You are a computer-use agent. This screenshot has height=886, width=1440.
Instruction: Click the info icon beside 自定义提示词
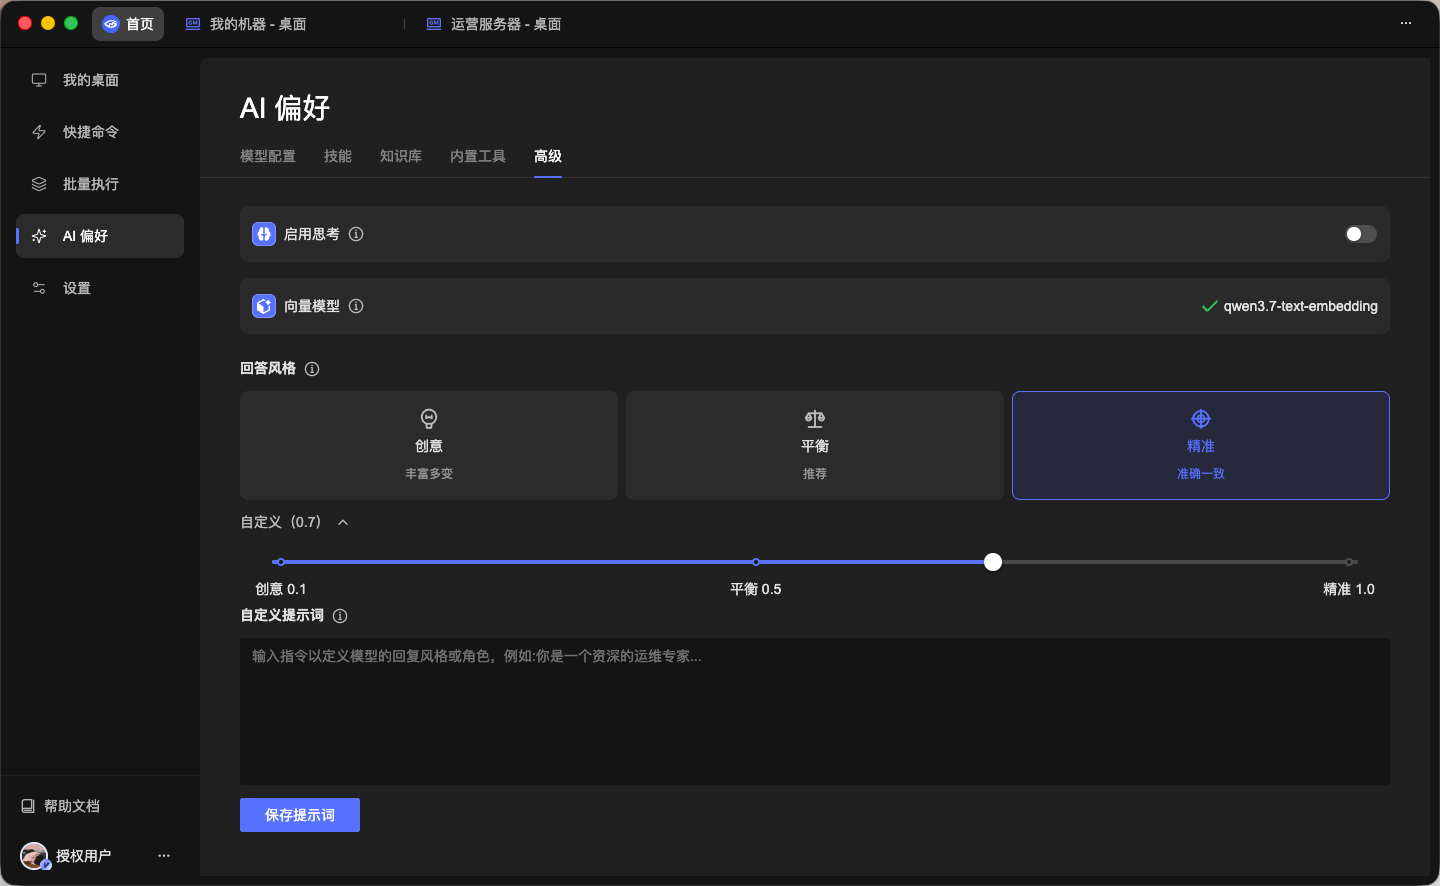340,616
